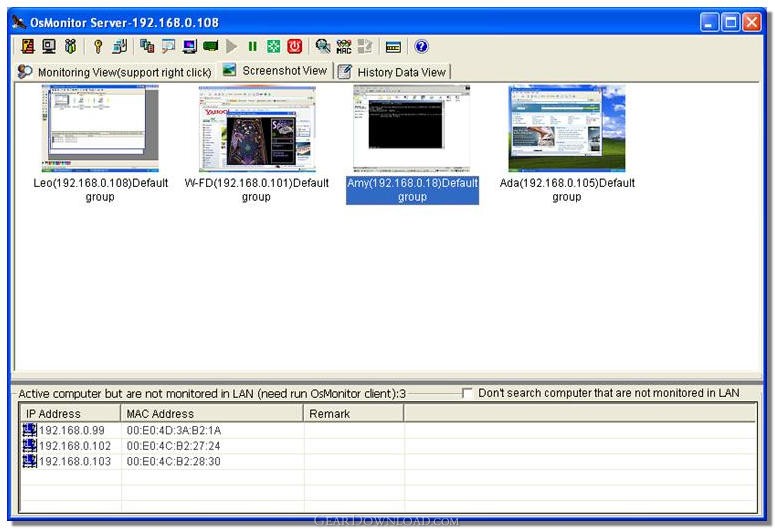This screenshot has width=775, height=529.
Task: Click the networked computers toolbar icon
Action: [120, 46]
